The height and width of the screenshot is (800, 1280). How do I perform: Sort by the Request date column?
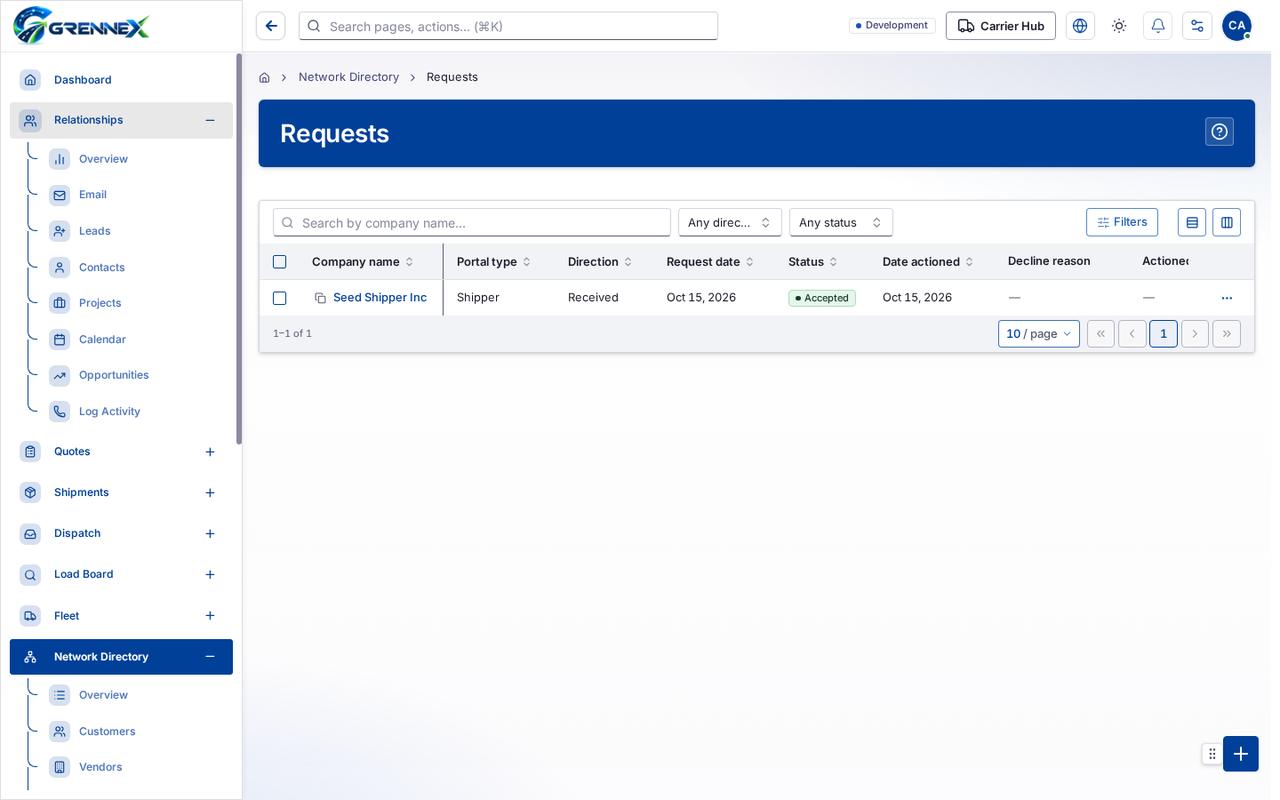point(710,262)
